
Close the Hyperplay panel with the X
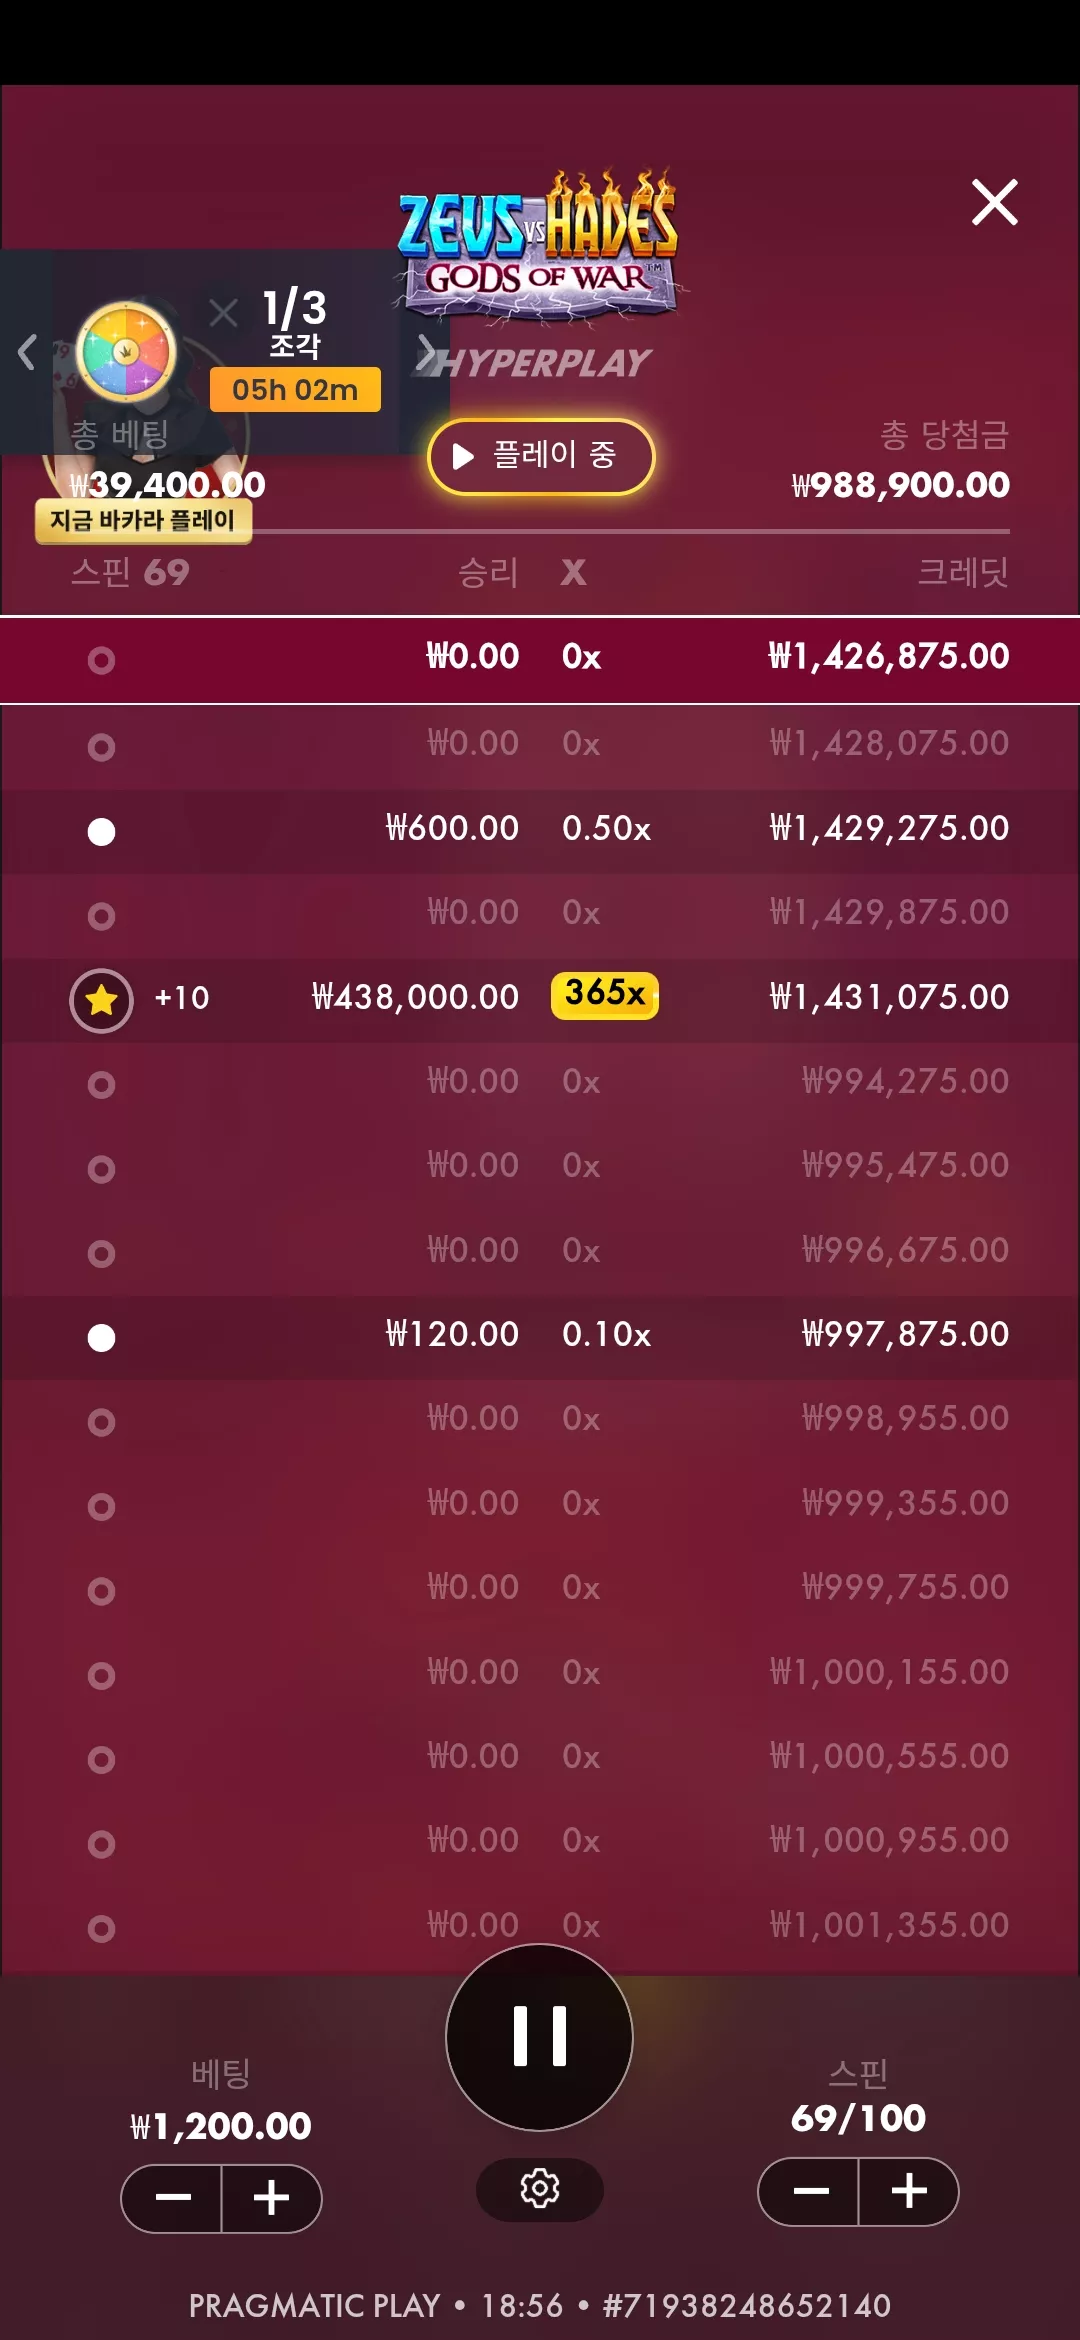pos(995,203)
